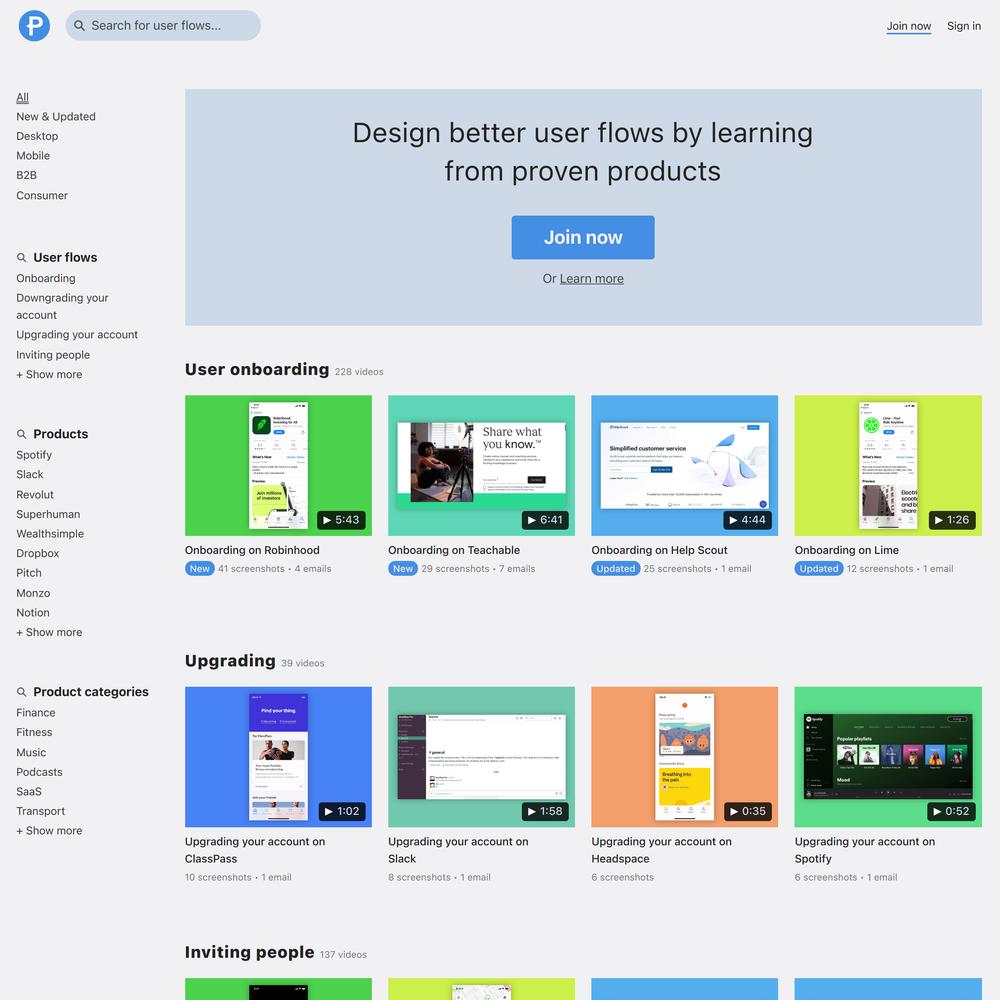Open the Products heading link
Screen dimensions: 1000x1000
click(61, 434)
